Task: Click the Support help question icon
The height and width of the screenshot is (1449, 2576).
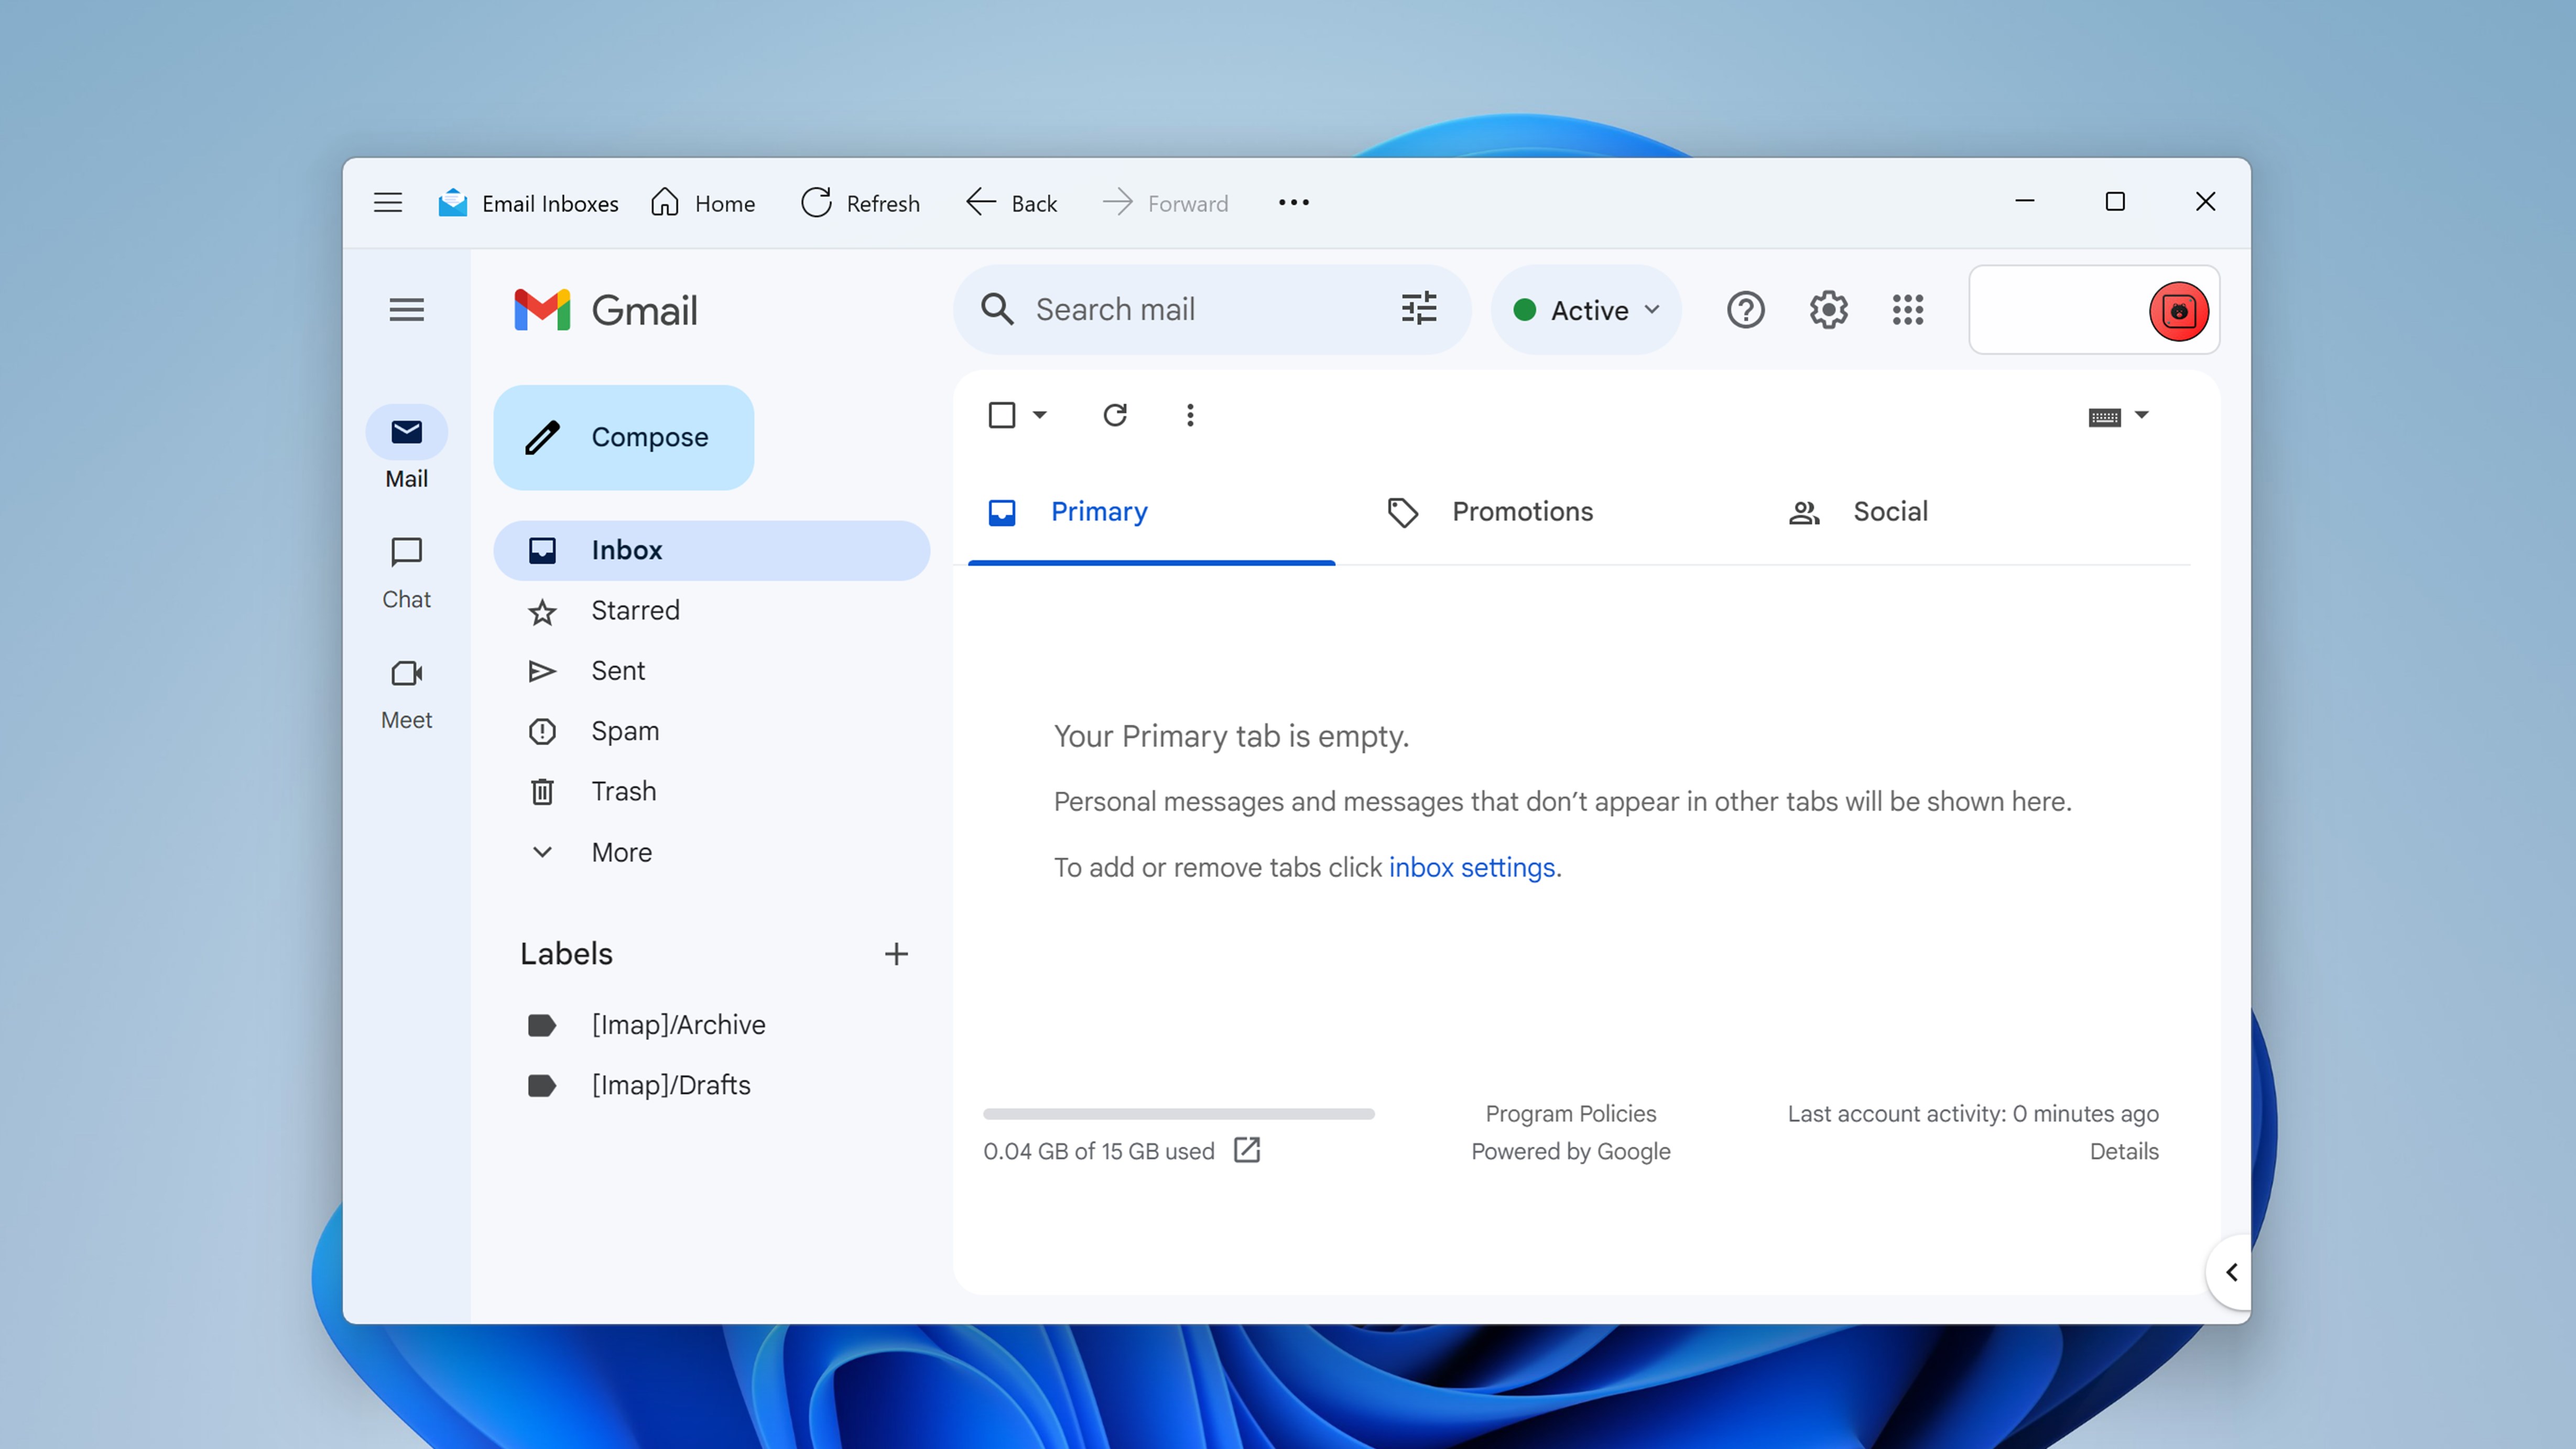Action: (1745, 310)
